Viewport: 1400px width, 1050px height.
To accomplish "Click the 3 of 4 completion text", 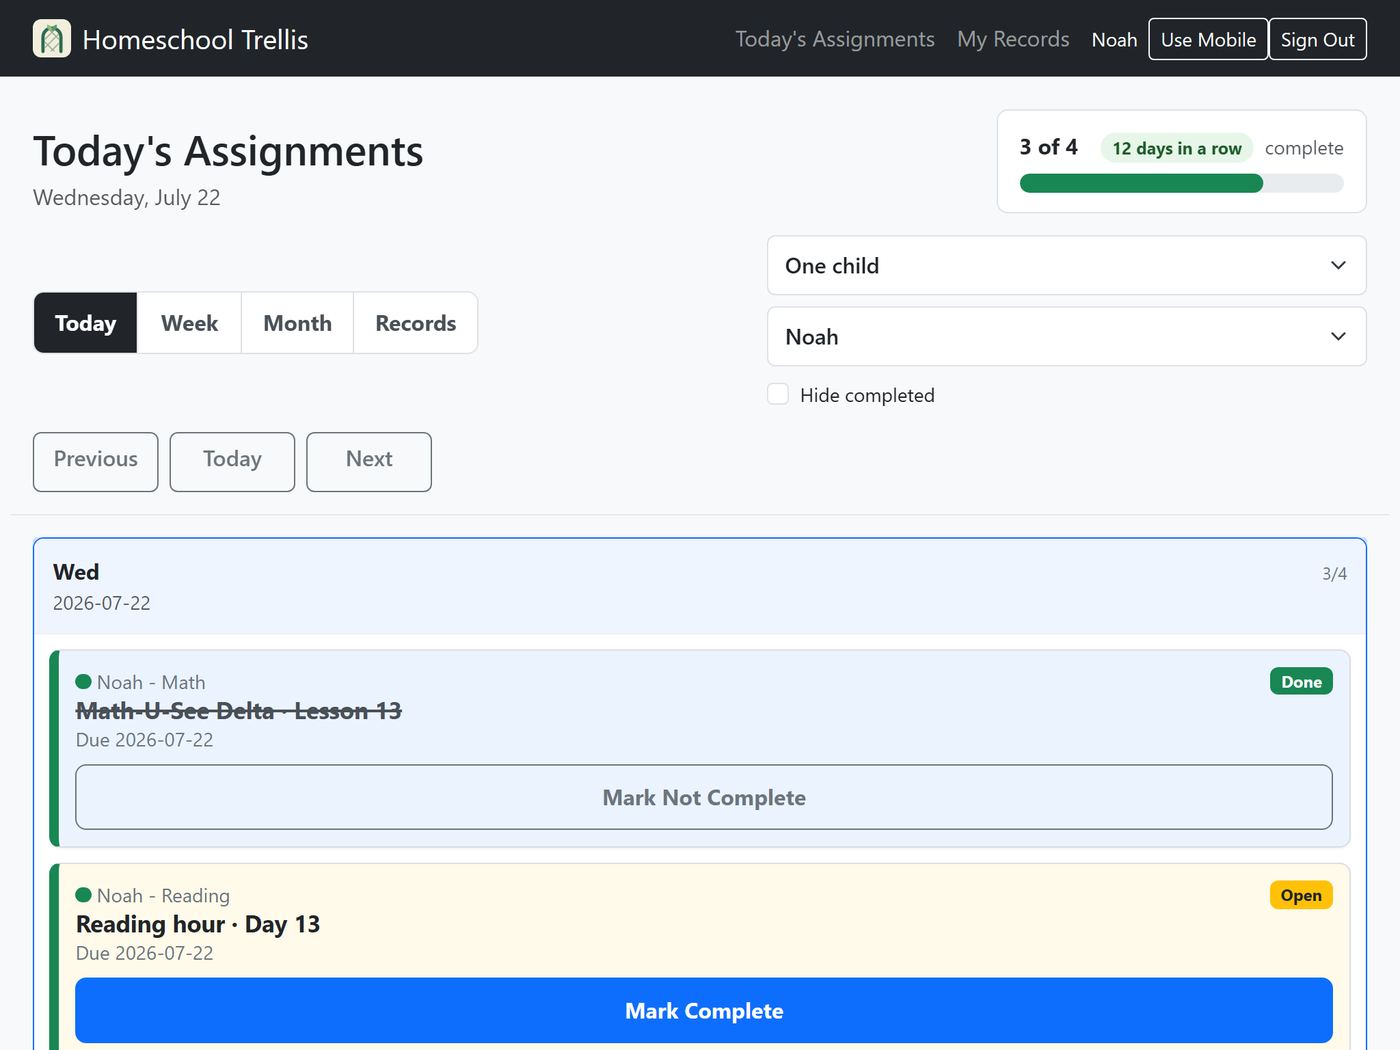I will point(1049,147).
